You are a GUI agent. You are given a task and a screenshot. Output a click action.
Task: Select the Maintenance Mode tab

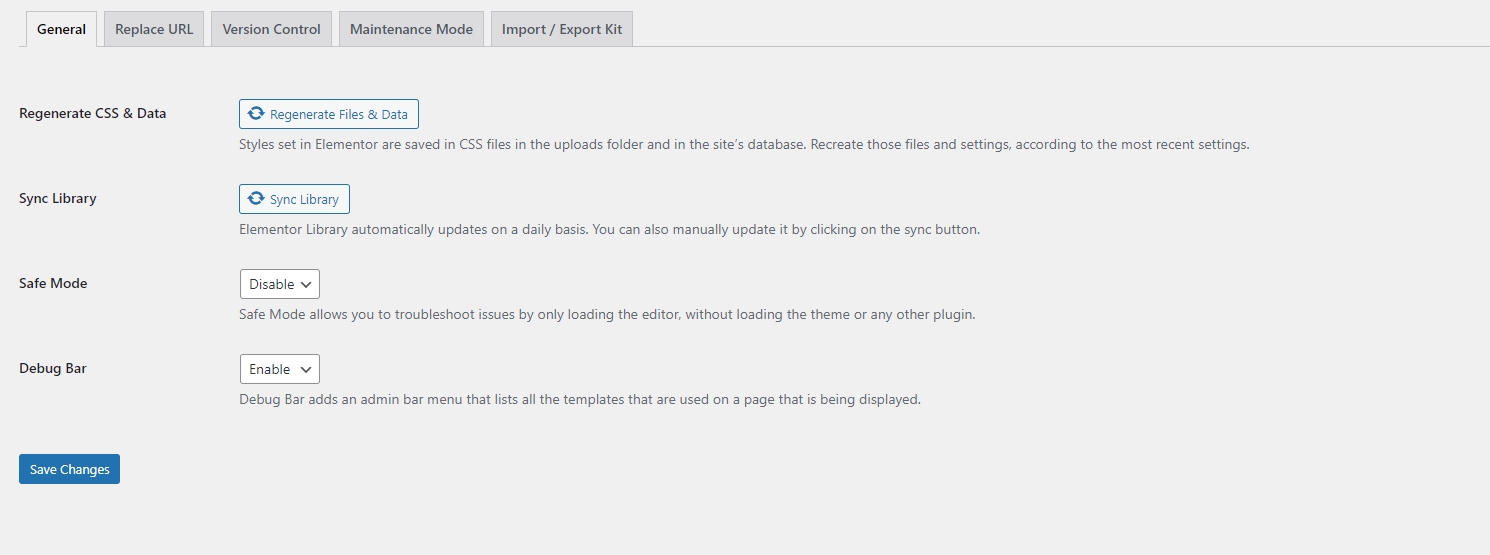tap(411, 29)
